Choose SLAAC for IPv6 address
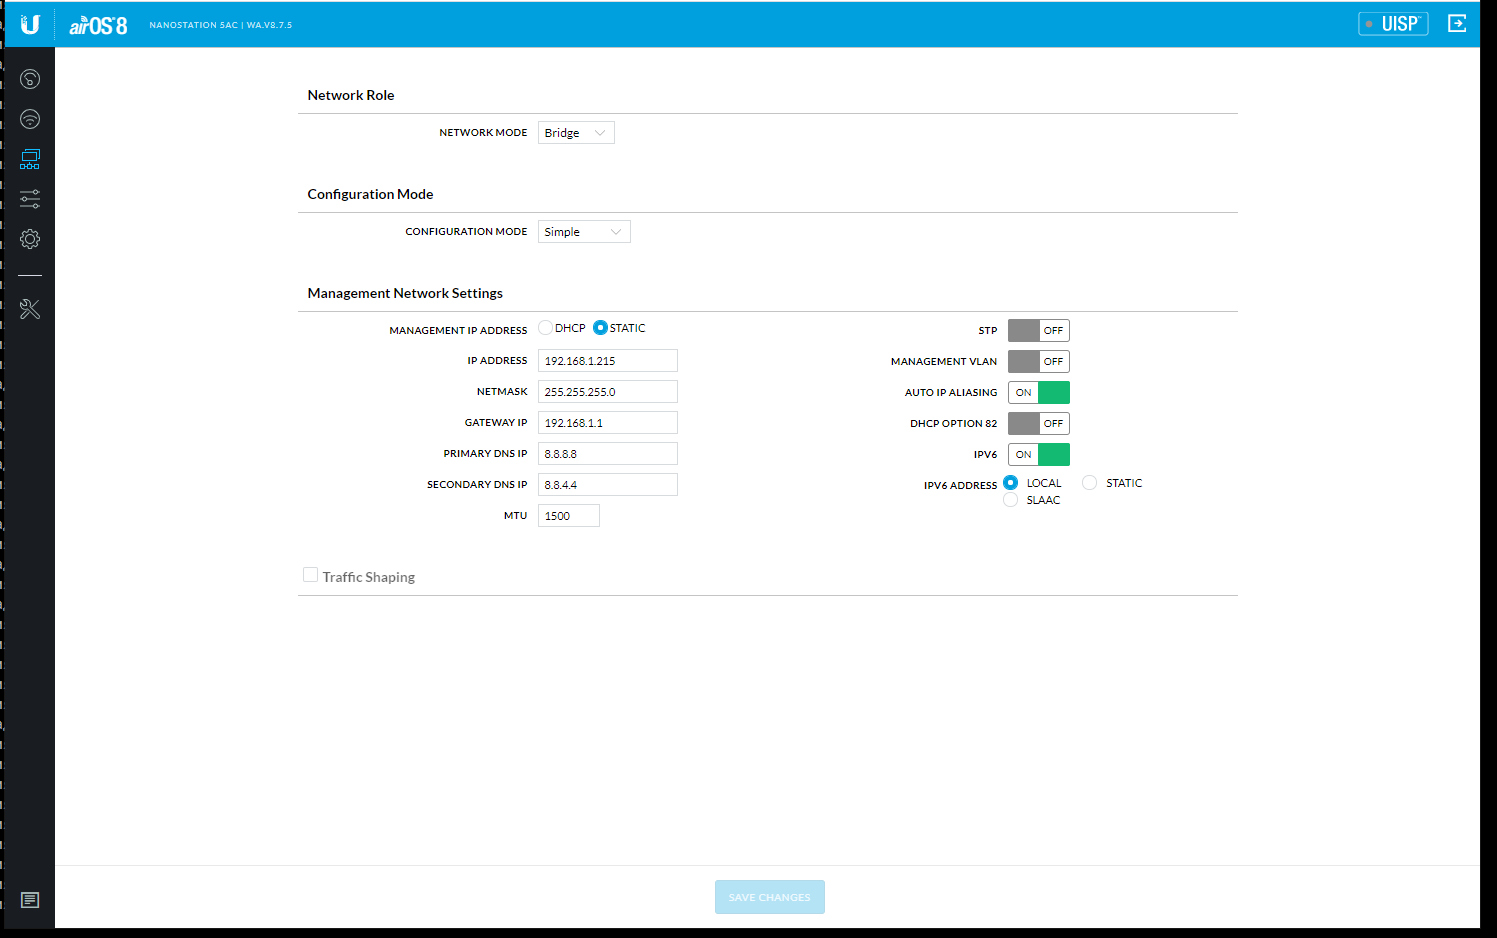 1011,500
